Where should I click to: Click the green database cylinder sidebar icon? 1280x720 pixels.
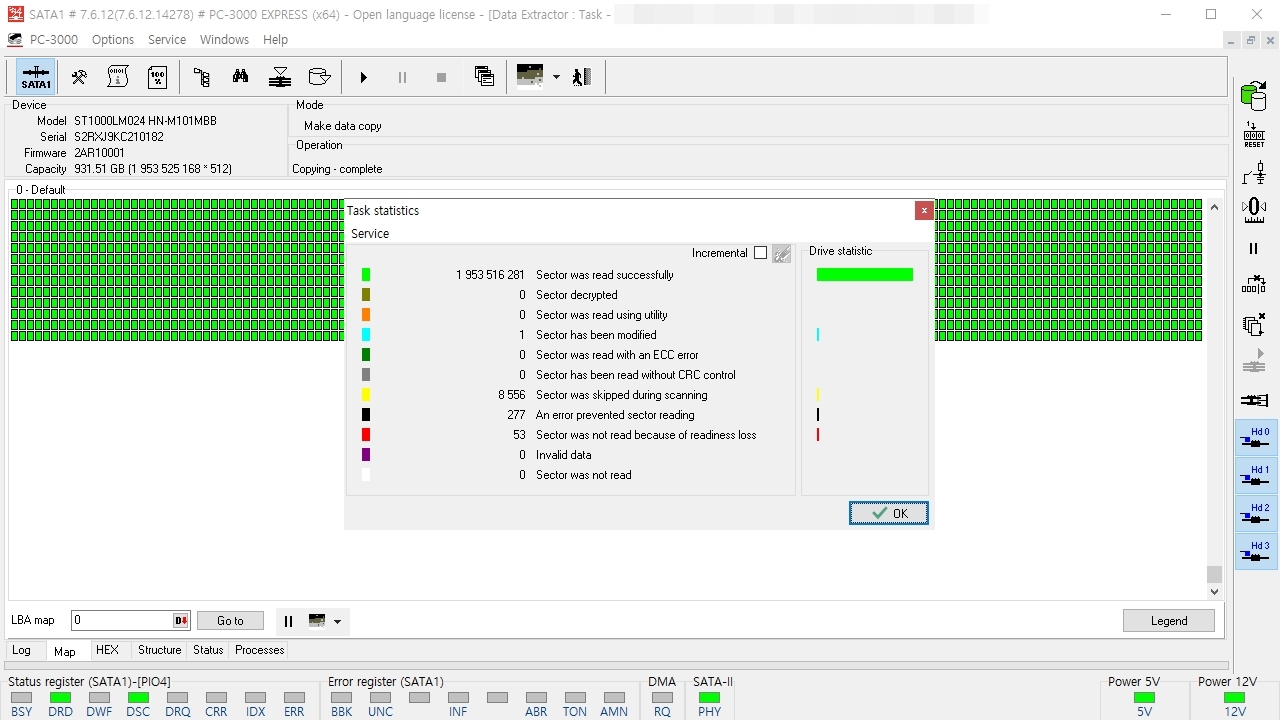click(x=1254, y=96)
